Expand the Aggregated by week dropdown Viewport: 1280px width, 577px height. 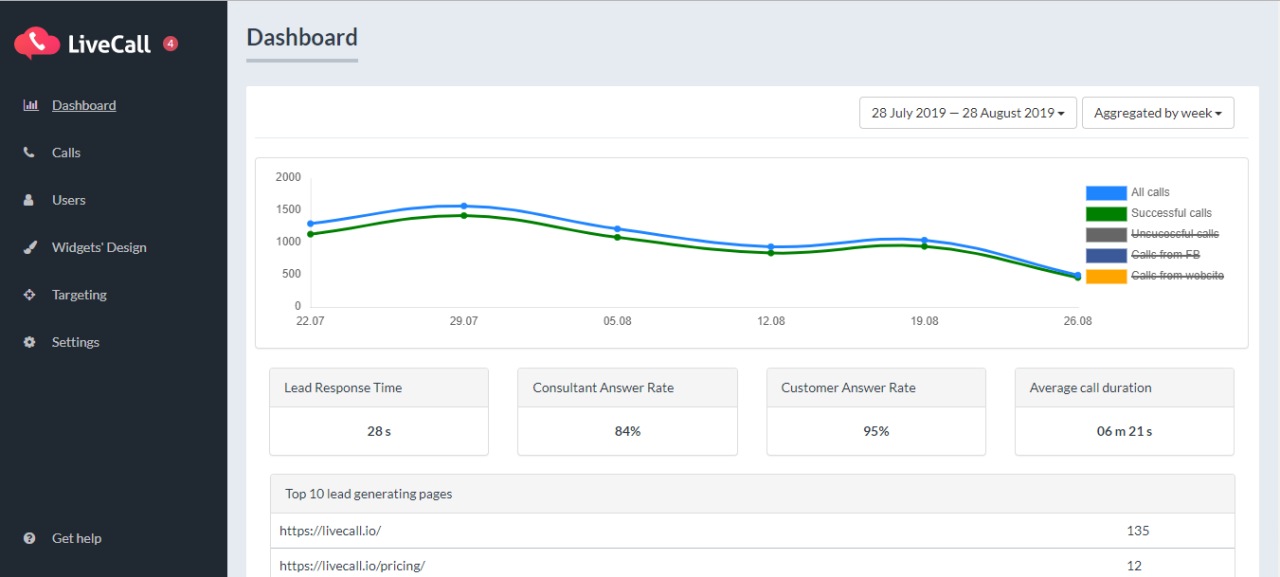(1157, 113)
